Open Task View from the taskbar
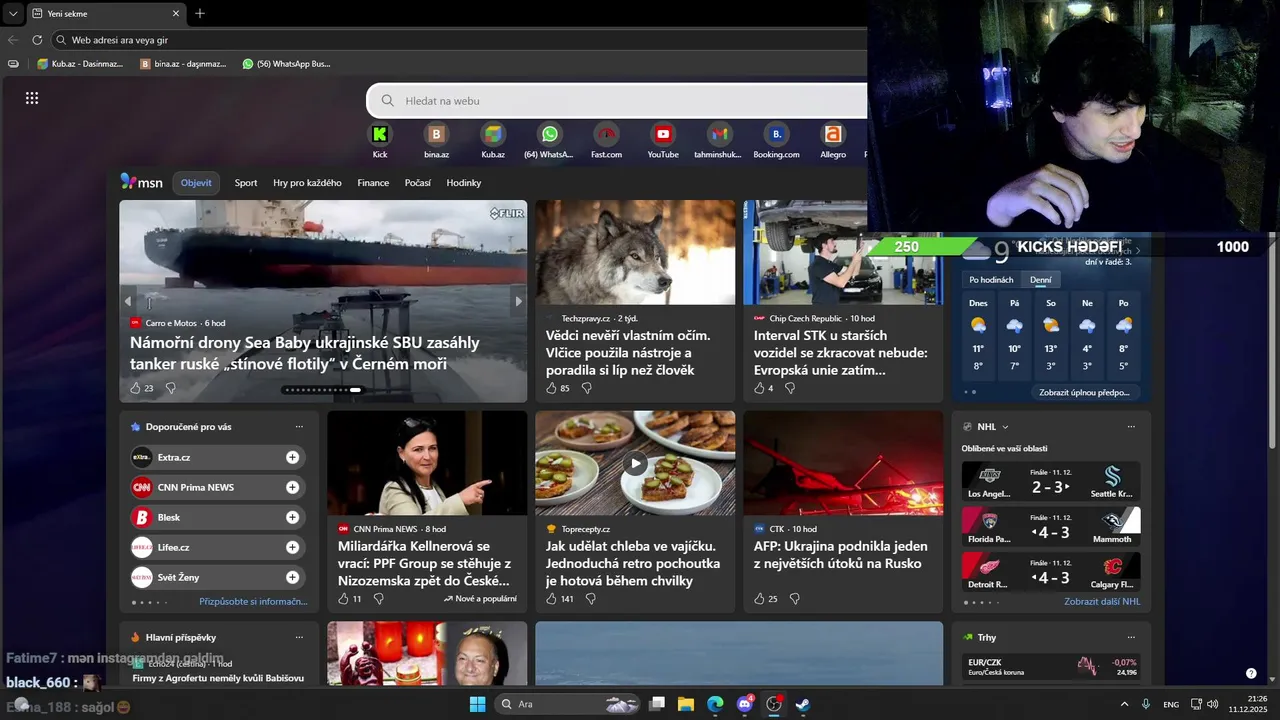The image size is (1280, 720). tap(657, 704)
